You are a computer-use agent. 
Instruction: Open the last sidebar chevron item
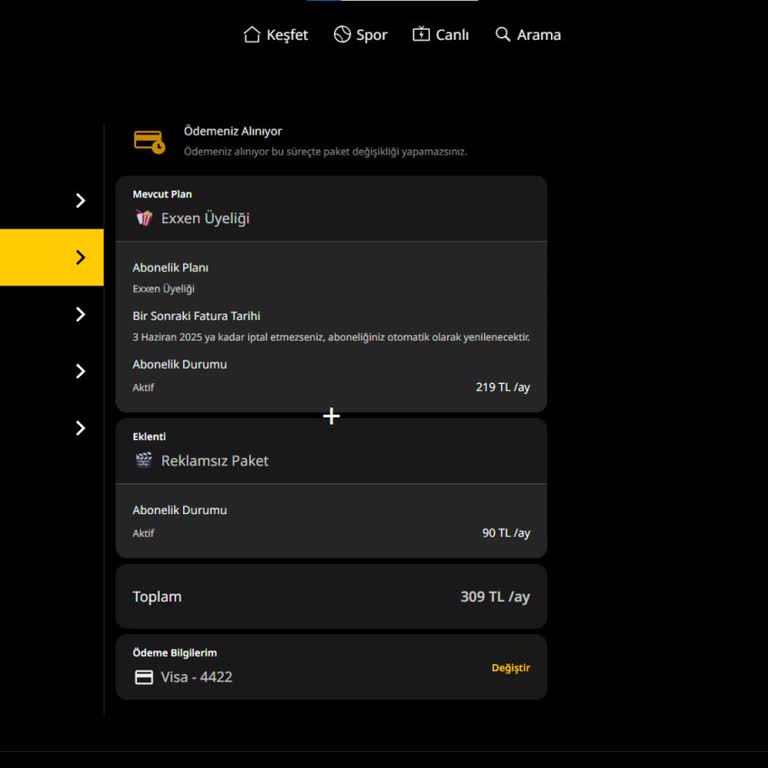(80, 429)
